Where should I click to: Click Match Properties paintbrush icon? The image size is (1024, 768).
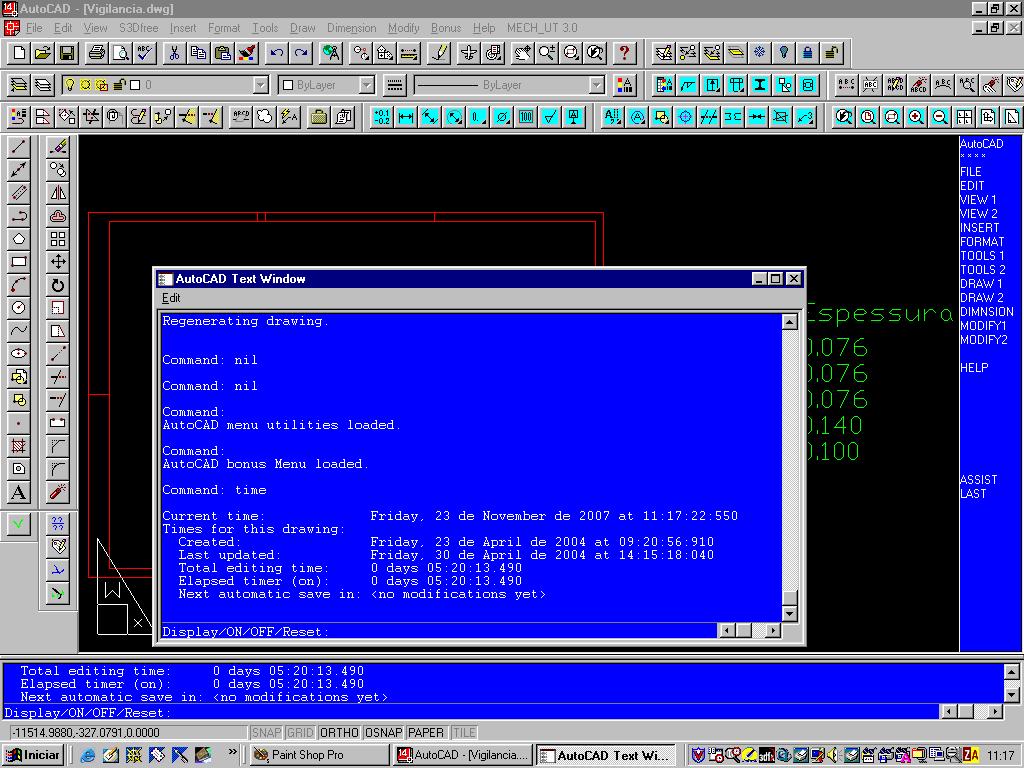[x=248, y=53]
